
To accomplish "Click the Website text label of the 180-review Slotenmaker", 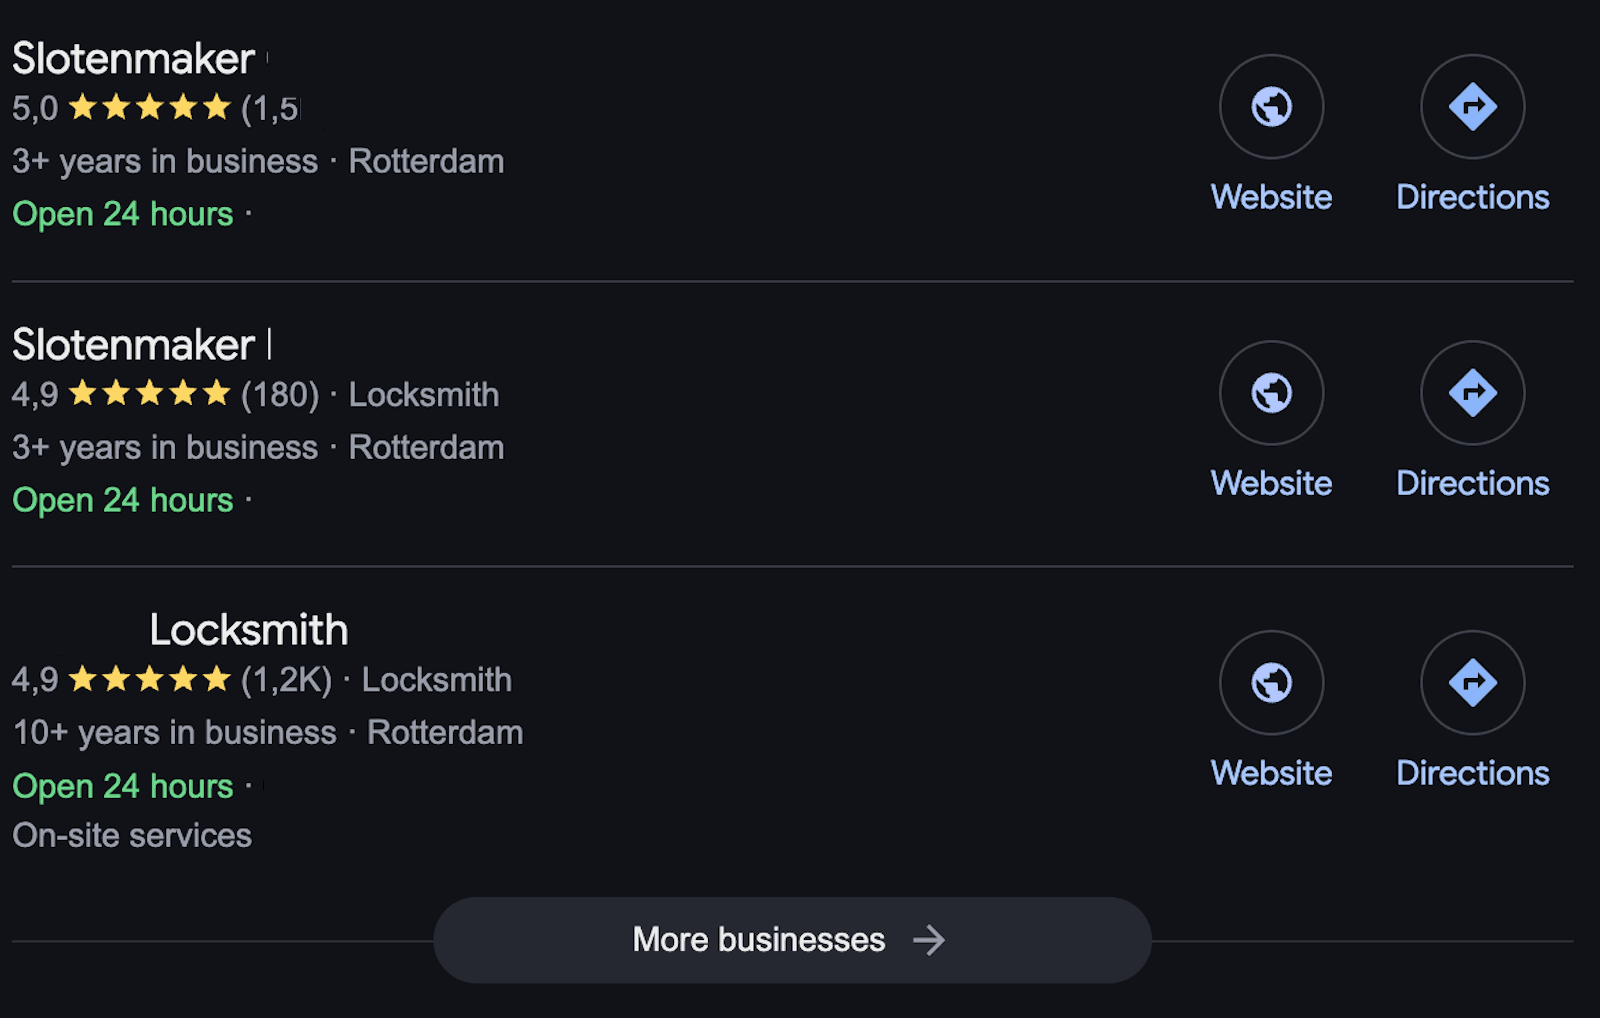I will [1271, 483].
